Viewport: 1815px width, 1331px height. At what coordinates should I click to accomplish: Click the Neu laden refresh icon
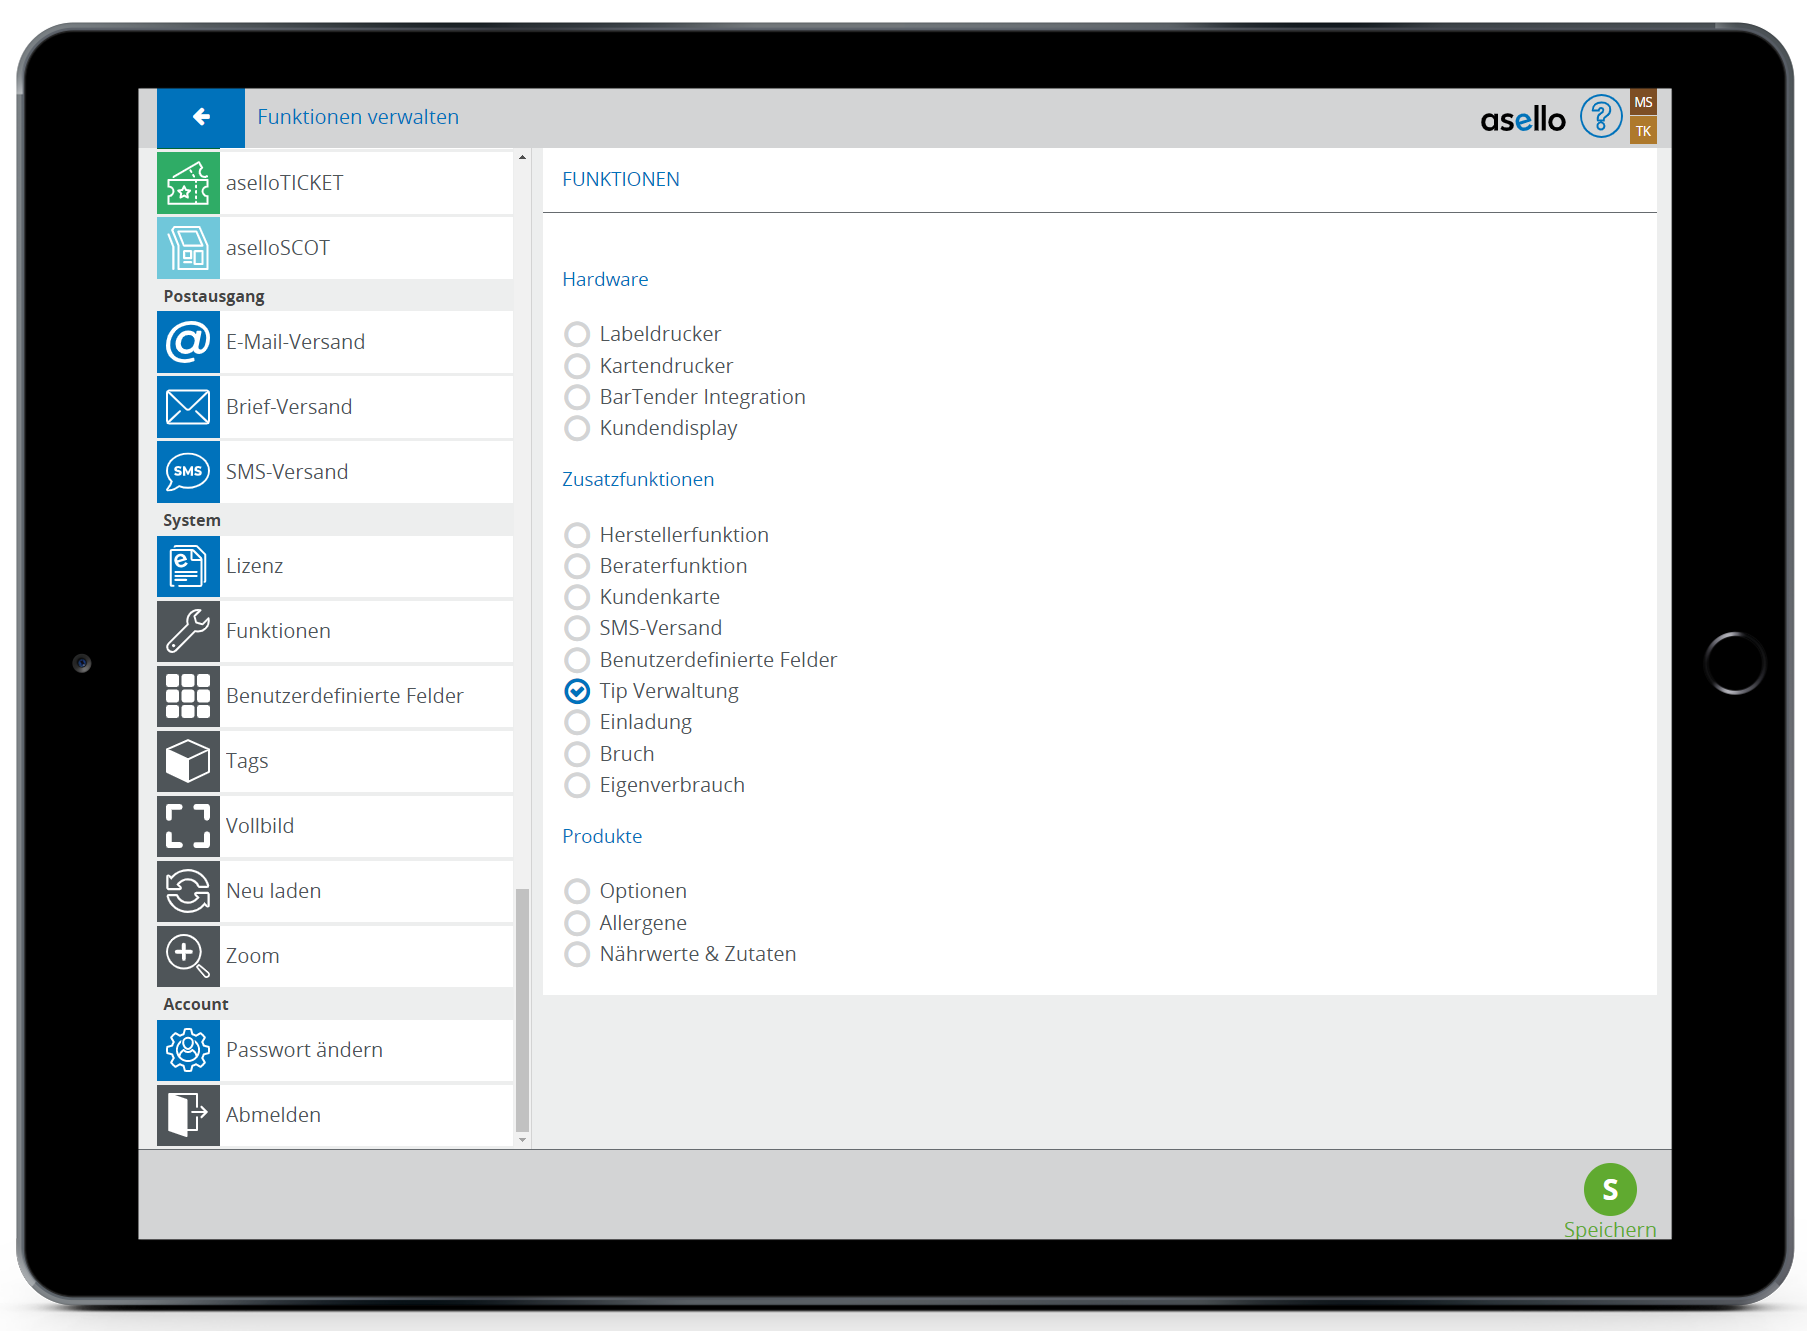(x=188, y=891)
